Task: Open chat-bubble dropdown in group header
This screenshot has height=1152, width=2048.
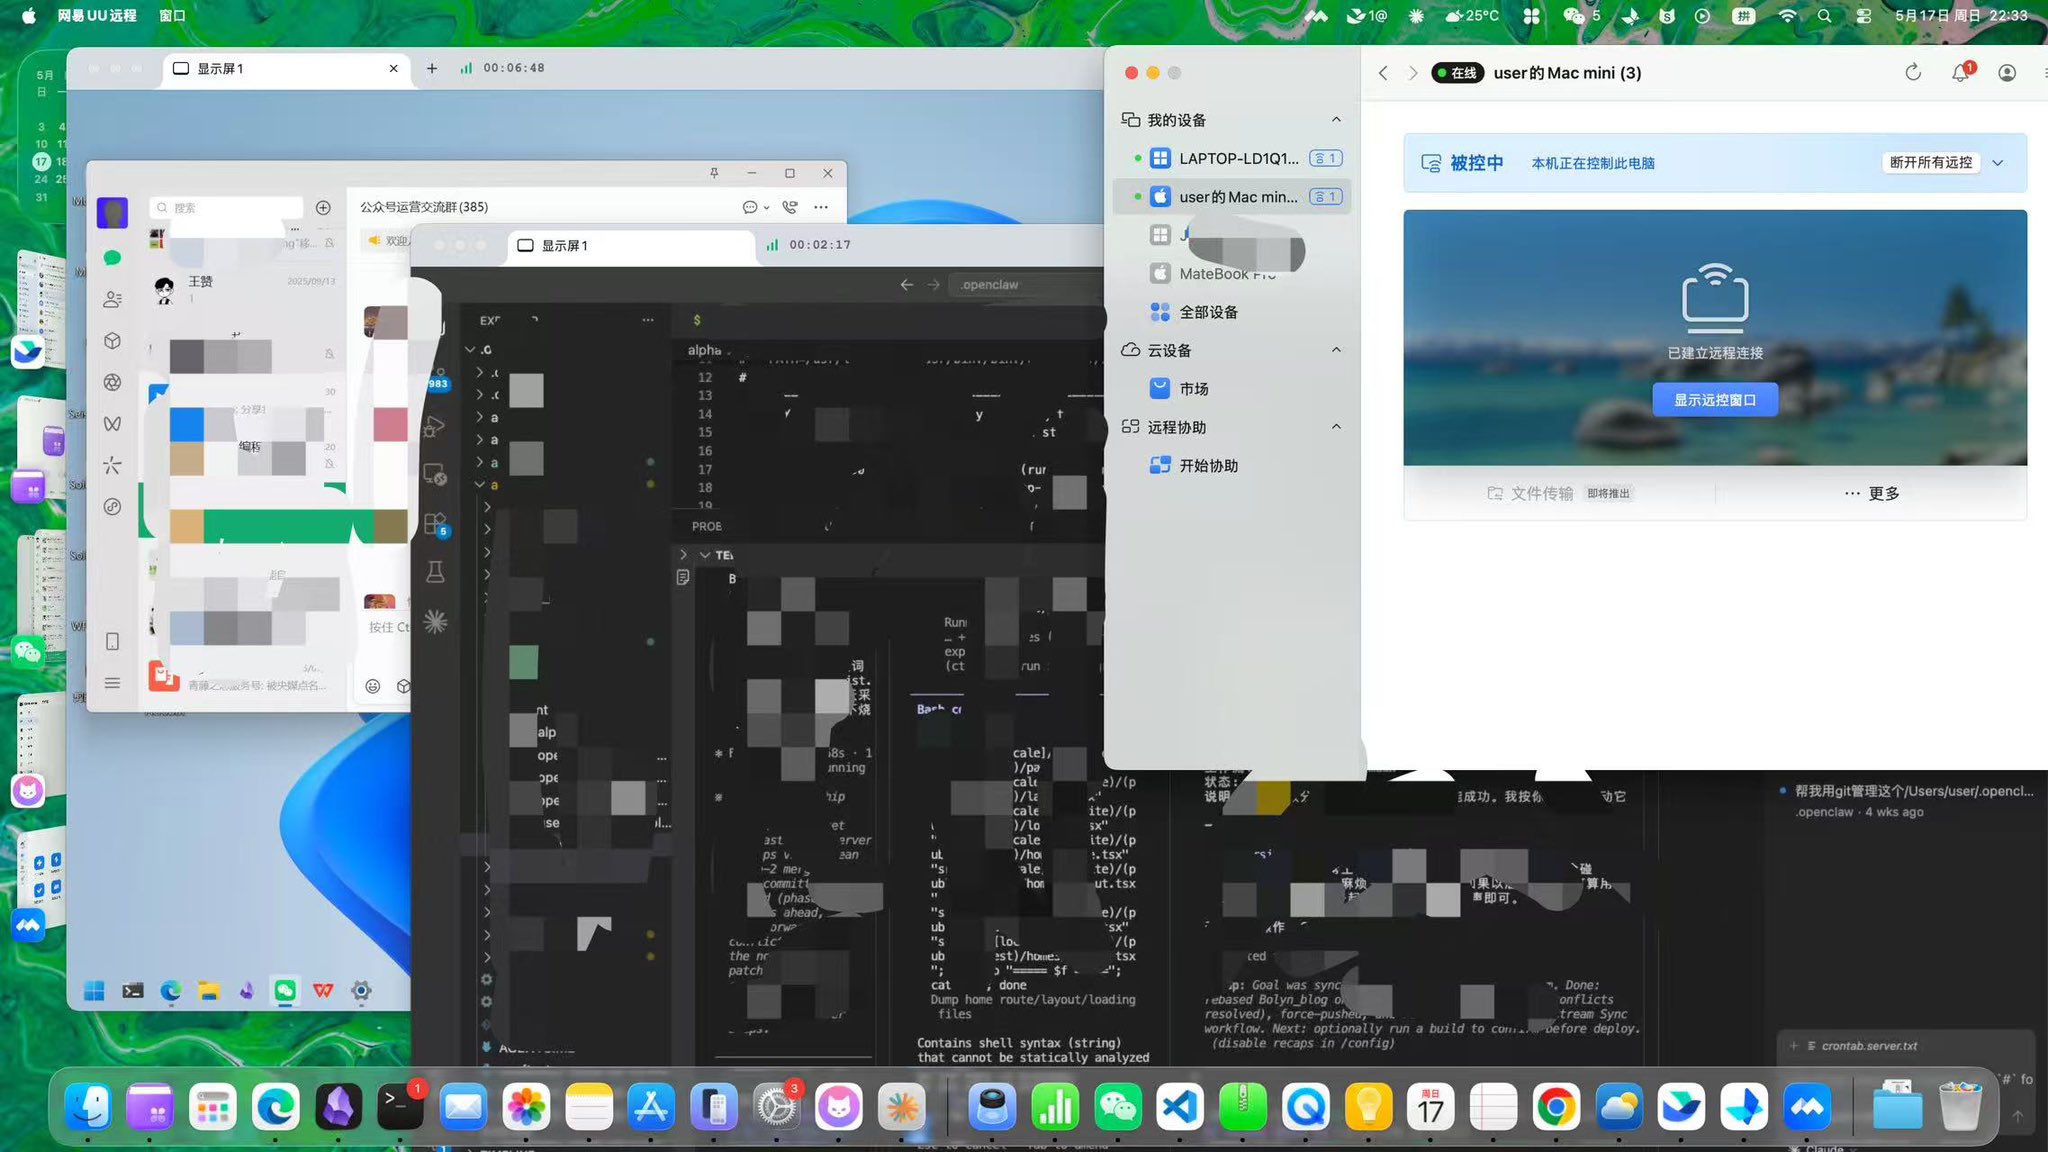Action: tap(755, 207)
